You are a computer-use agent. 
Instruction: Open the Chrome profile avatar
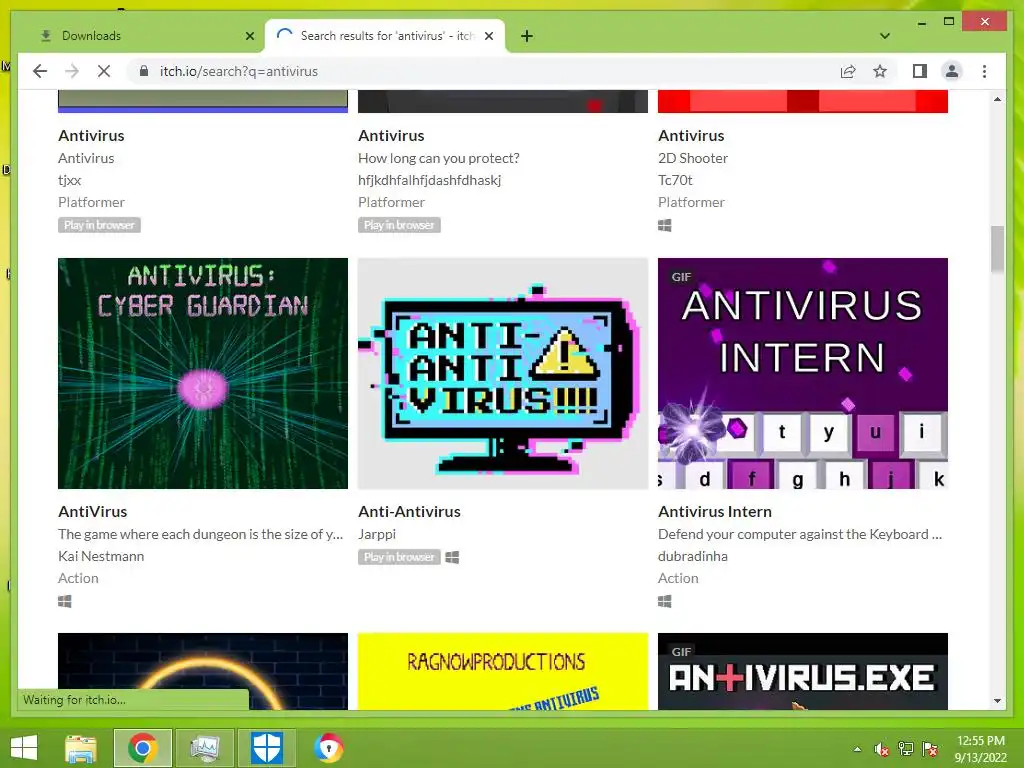952,71
